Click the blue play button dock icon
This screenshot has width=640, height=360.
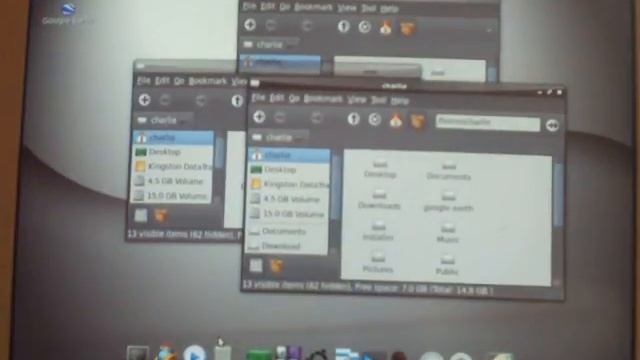[194, 353]
